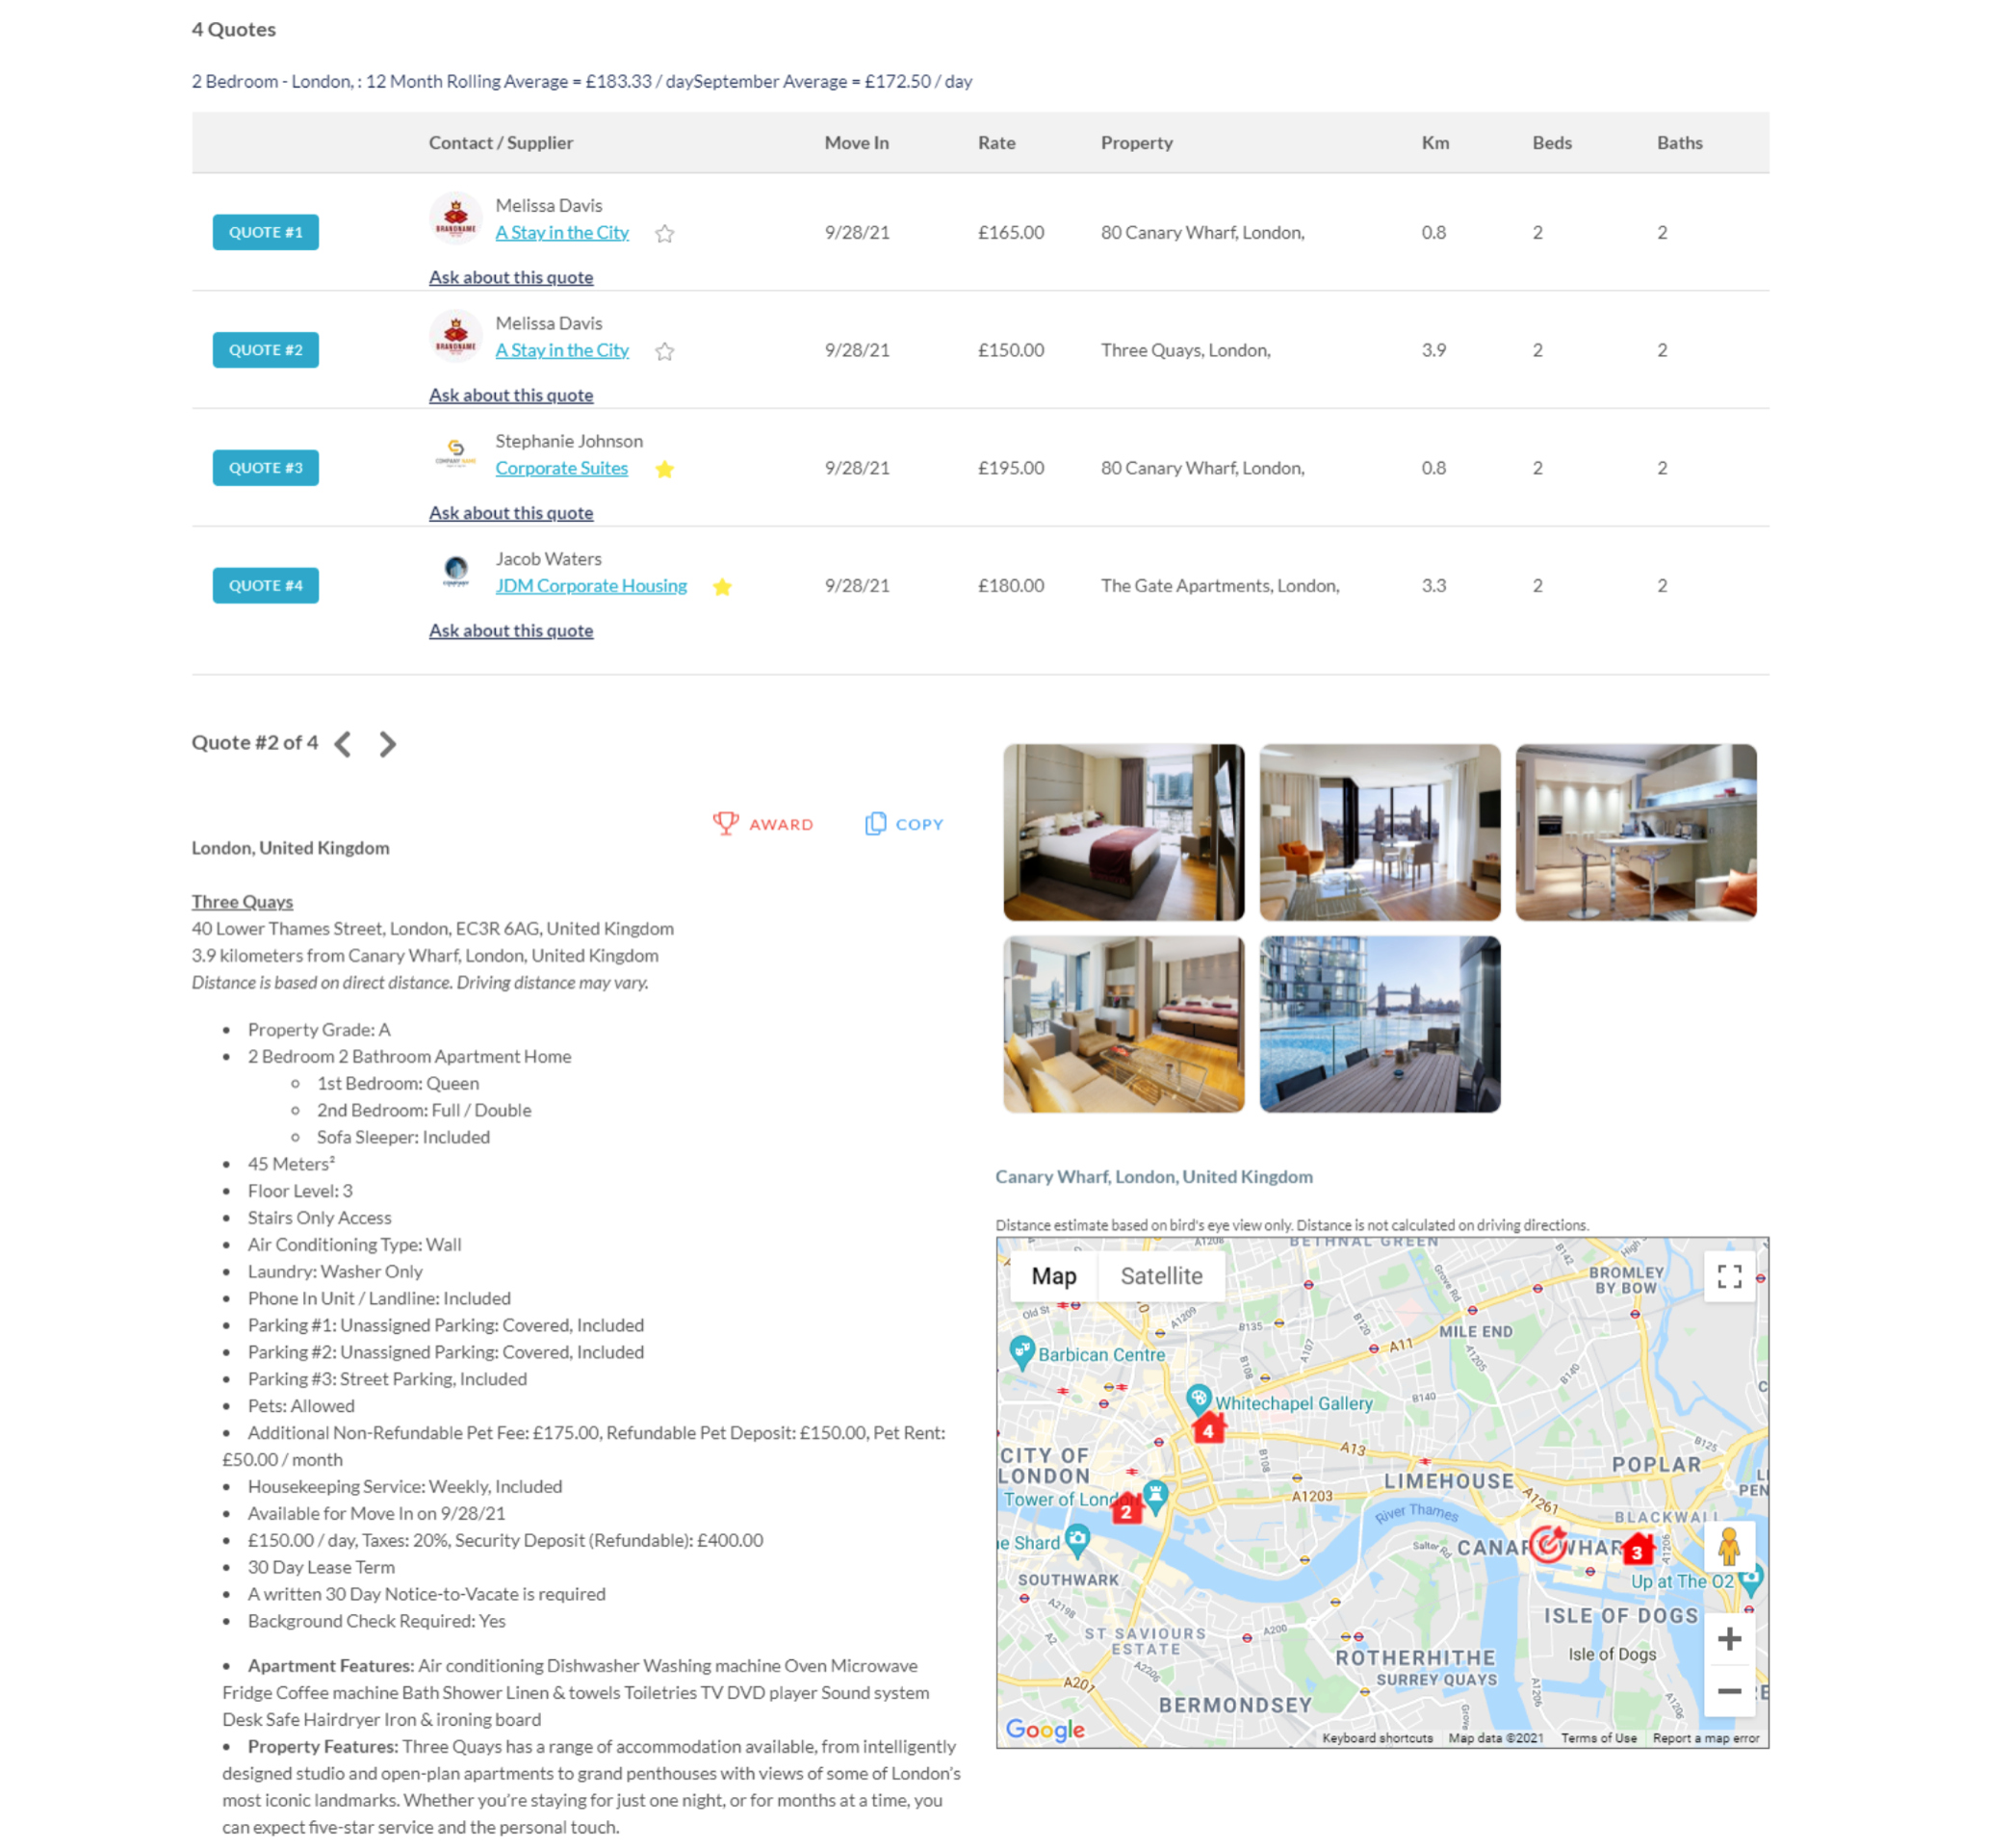Toggle favorite star for Quote #1 supplier

(665, 233)
